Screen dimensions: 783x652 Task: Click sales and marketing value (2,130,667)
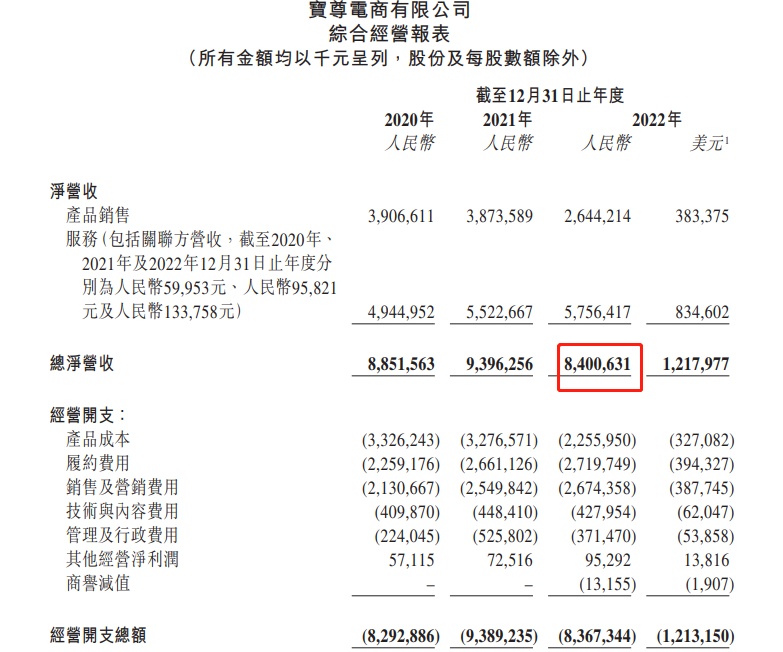click(x=401, y=488)
